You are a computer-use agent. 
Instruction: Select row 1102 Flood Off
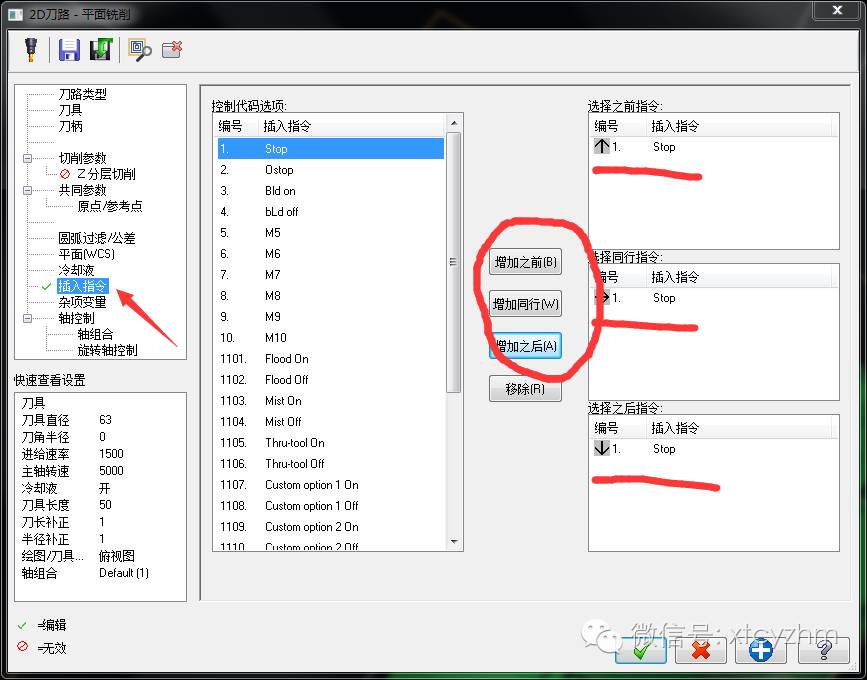[x=331, y=380]
